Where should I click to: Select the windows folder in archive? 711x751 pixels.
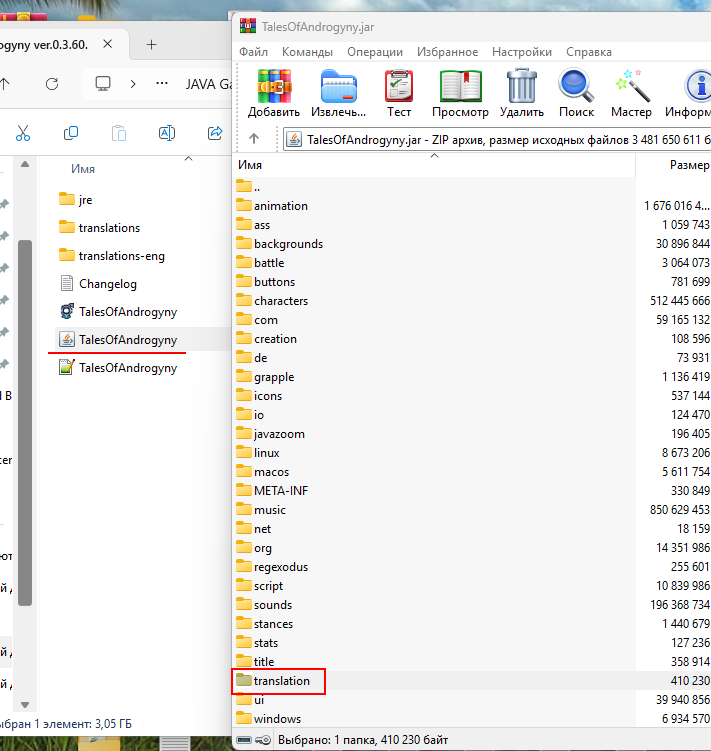(x=269, y=718)
